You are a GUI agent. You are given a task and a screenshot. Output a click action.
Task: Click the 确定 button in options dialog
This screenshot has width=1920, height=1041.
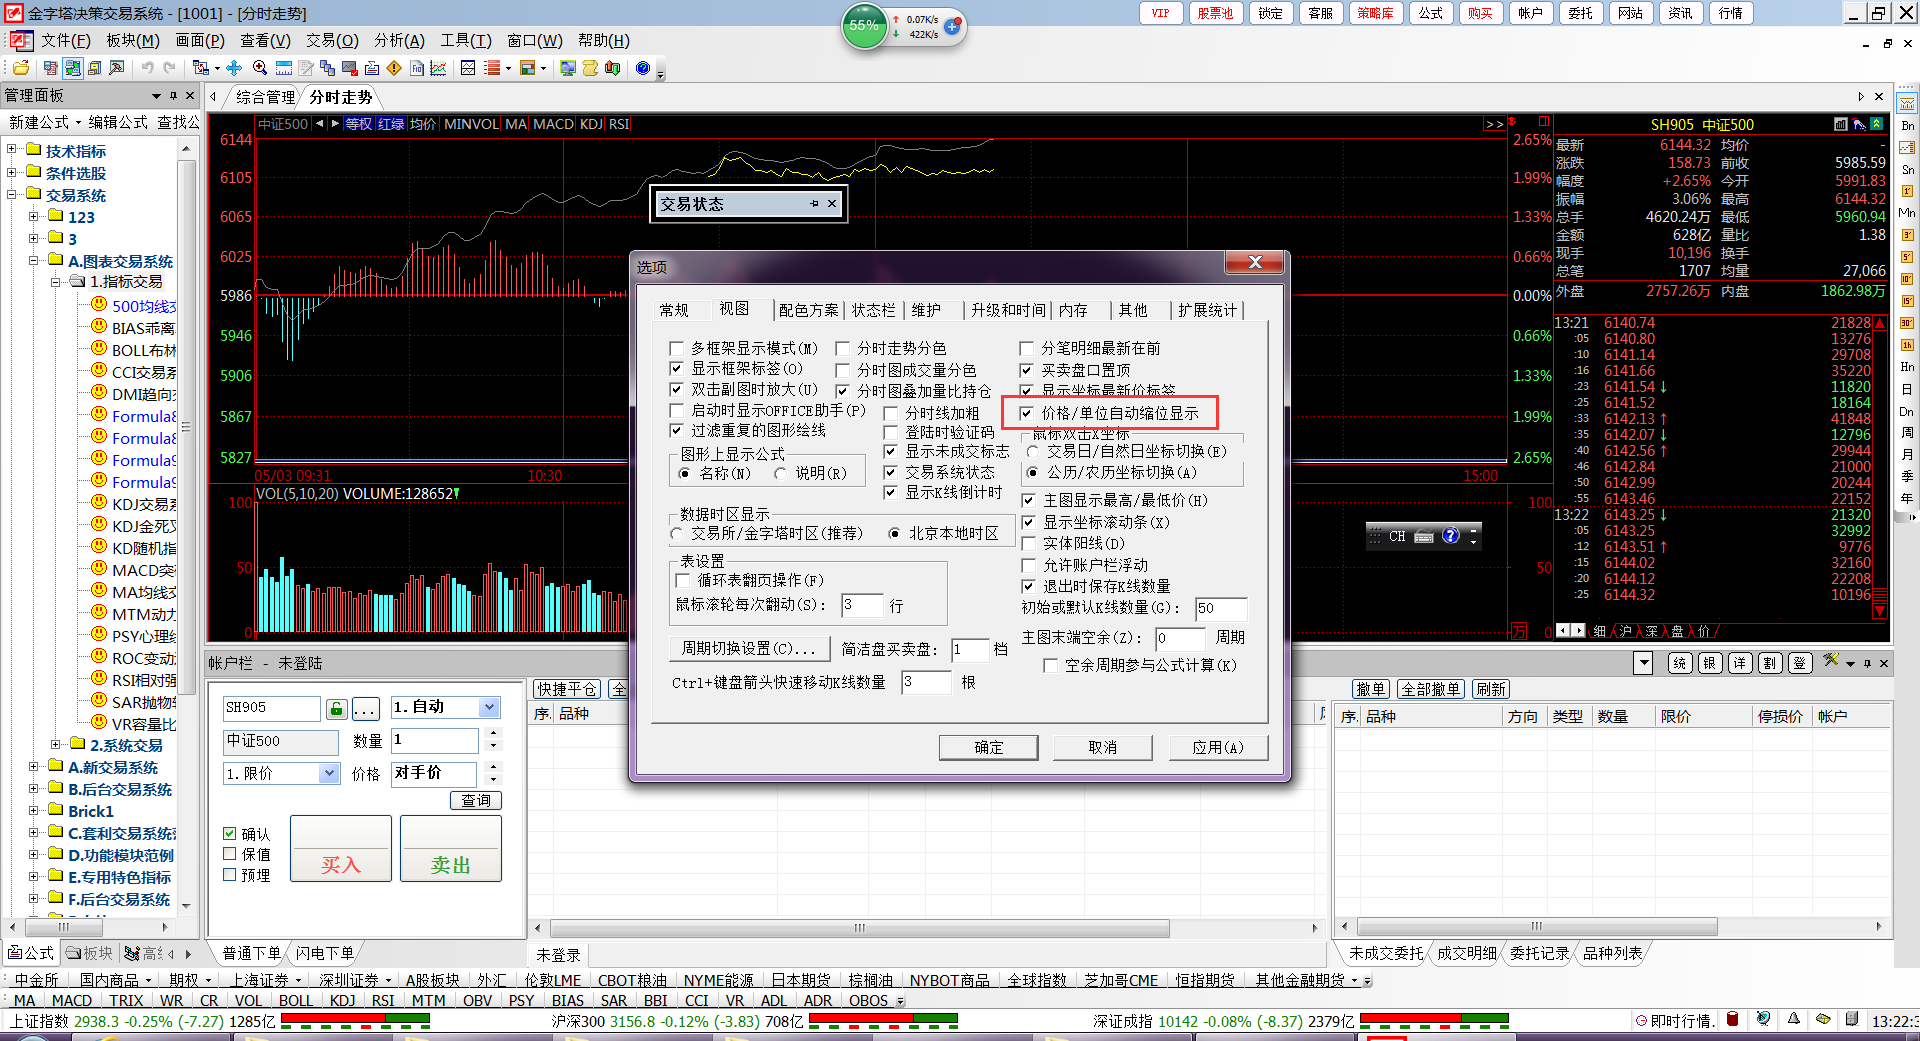pos(988,747)
